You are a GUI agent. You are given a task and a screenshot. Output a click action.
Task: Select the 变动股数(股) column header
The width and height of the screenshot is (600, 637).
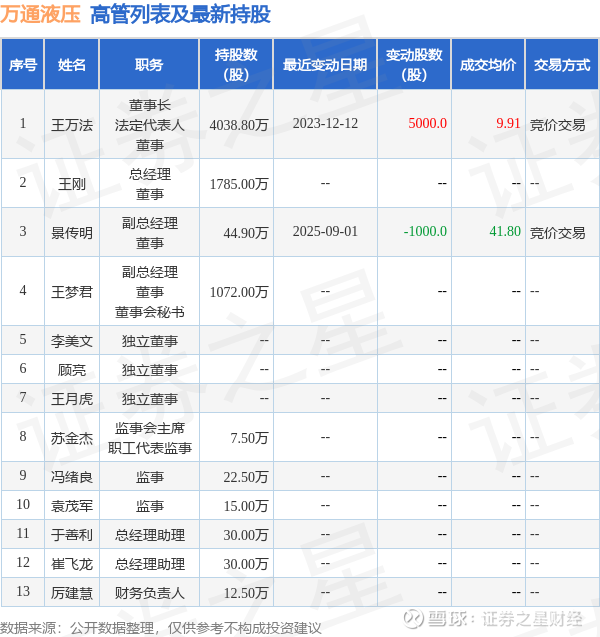point(414,64)
